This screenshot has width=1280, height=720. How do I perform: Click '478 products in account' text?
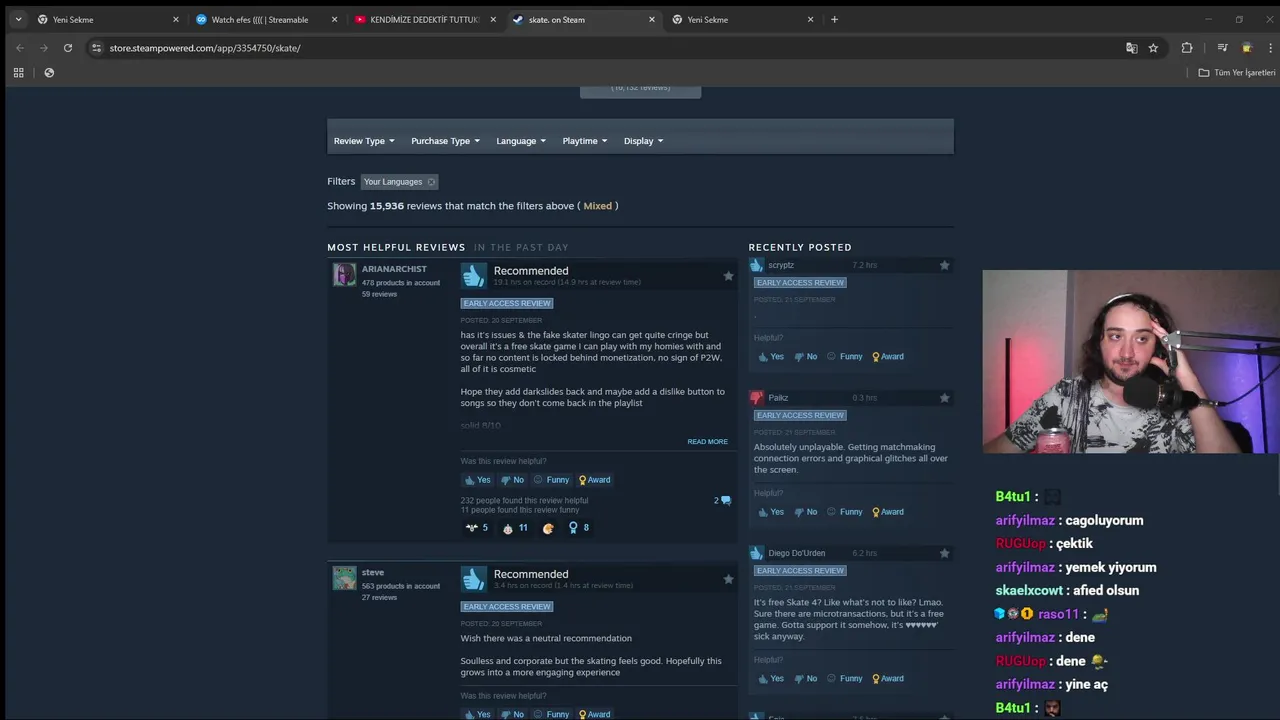[401, 283]
